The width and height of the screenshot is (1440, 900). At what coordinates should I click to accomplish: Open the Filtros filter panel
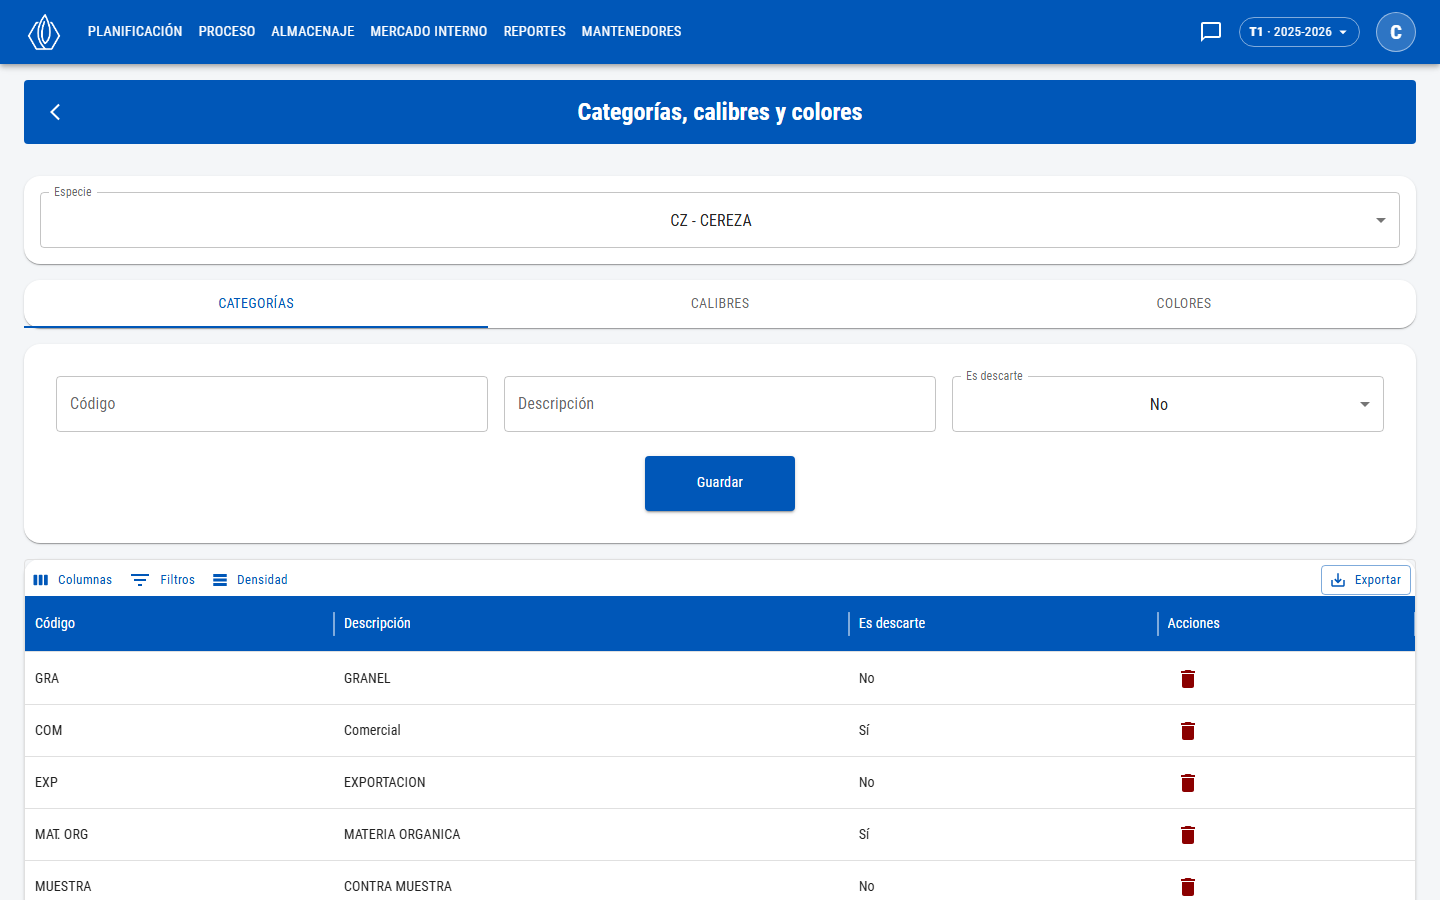tap(164, 580)
